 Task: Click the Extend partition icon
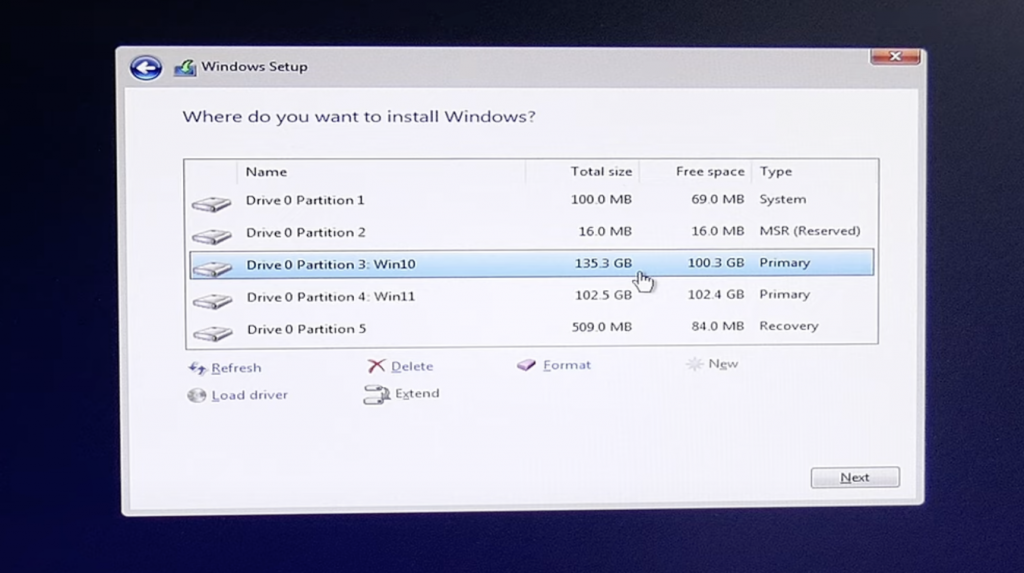[376, 394]
